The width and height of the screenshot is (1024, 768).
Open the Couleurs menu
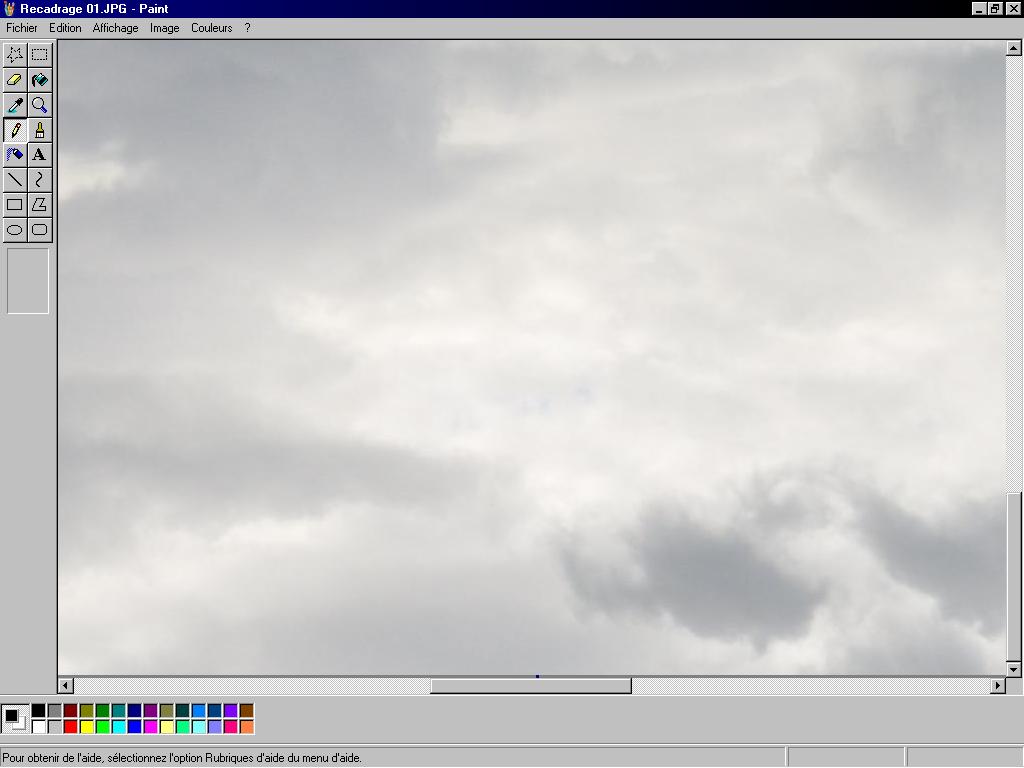211,28
